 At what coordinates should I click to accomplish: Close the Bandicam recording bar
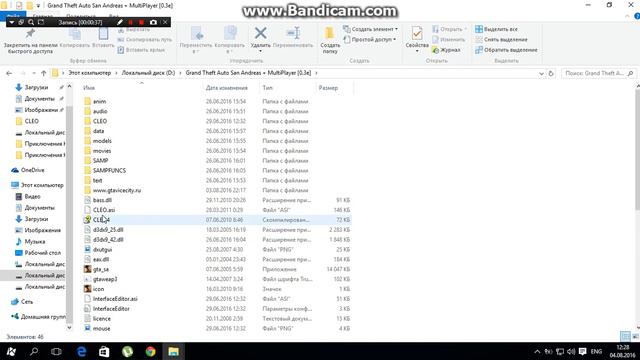(165, 22)
